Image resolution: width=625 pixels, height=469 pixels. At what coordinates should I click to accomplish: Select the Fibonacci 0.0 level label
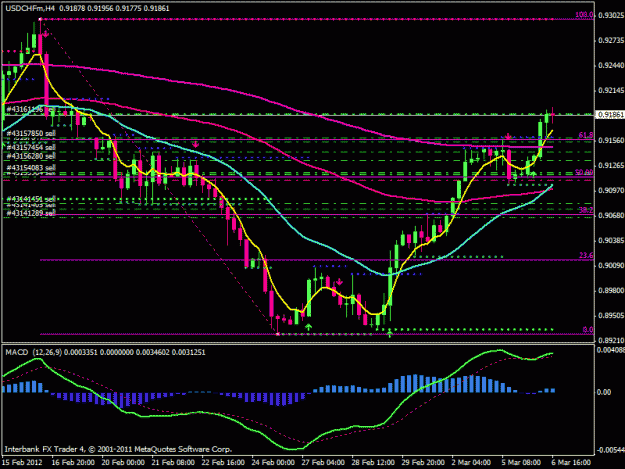coord(588,330)
